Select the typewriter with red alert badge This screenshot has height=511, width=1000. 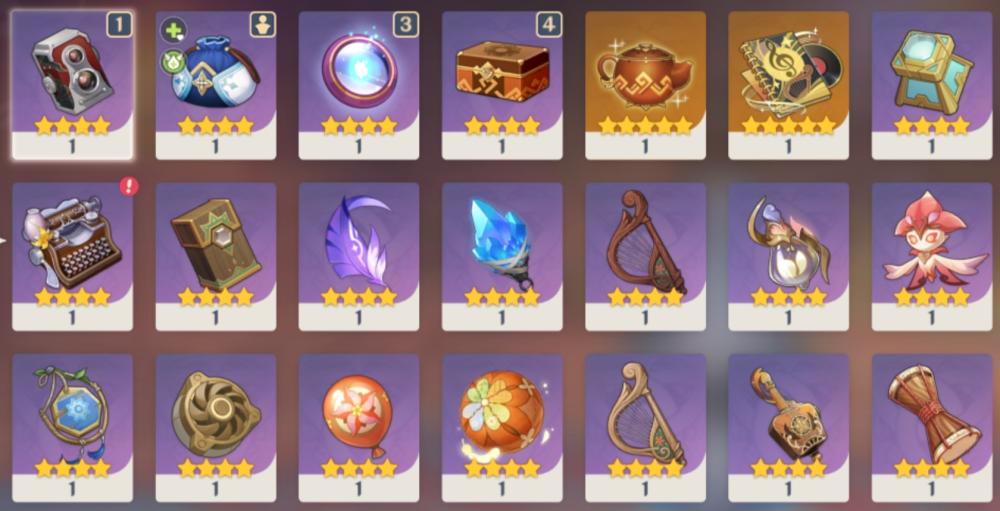72,256
